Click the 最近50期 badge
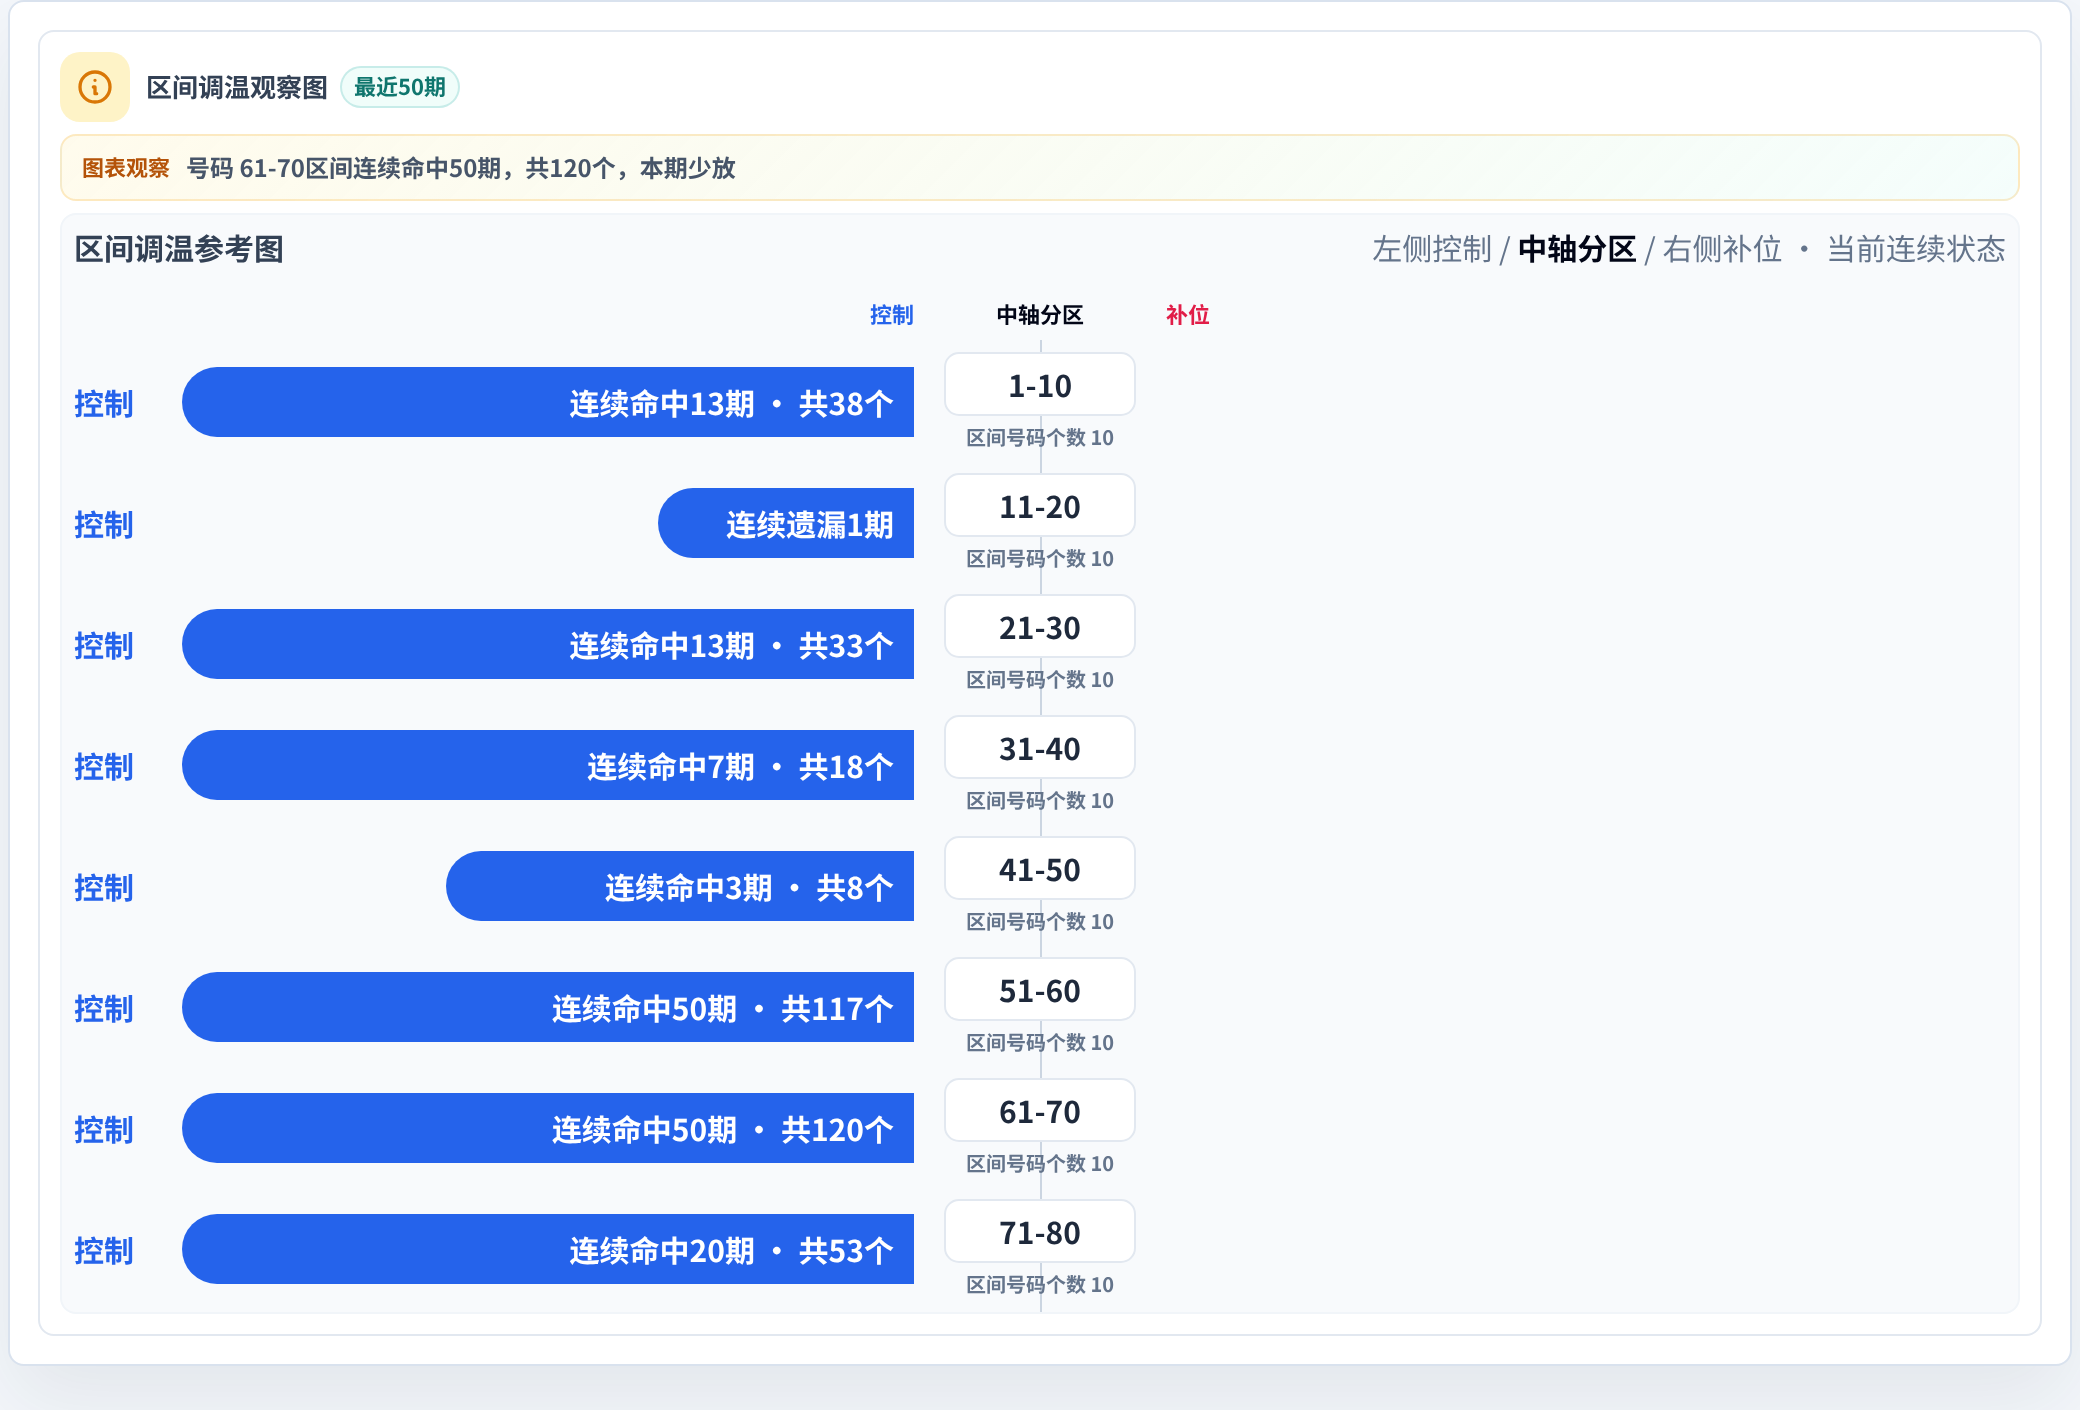Viewport: 2080px width, 1410px height. point(400,87)
